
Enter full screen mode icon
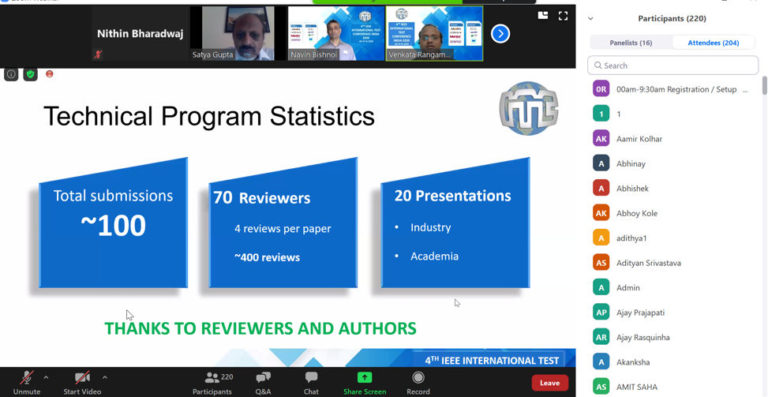(563, 16)
